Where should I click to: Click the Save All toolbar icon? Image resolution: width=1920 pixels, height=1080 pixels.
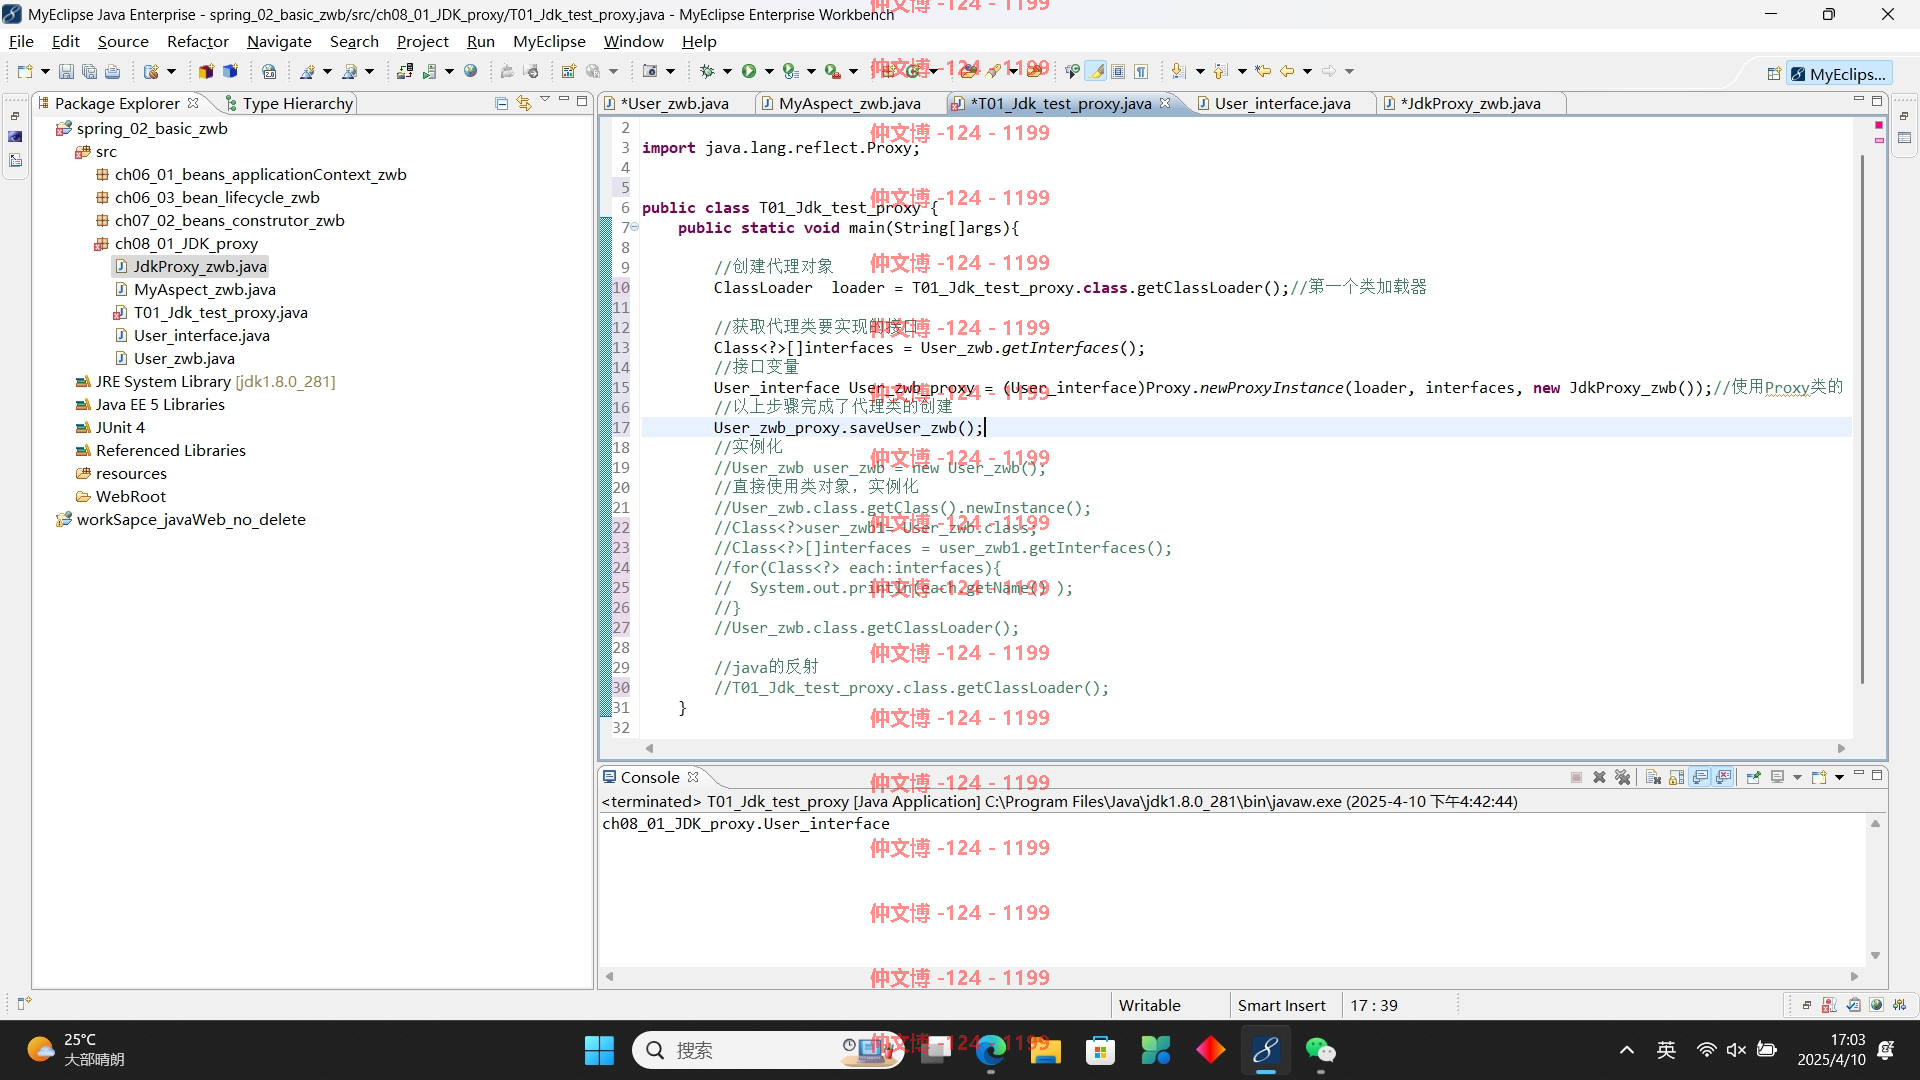(x=89, y=71)
